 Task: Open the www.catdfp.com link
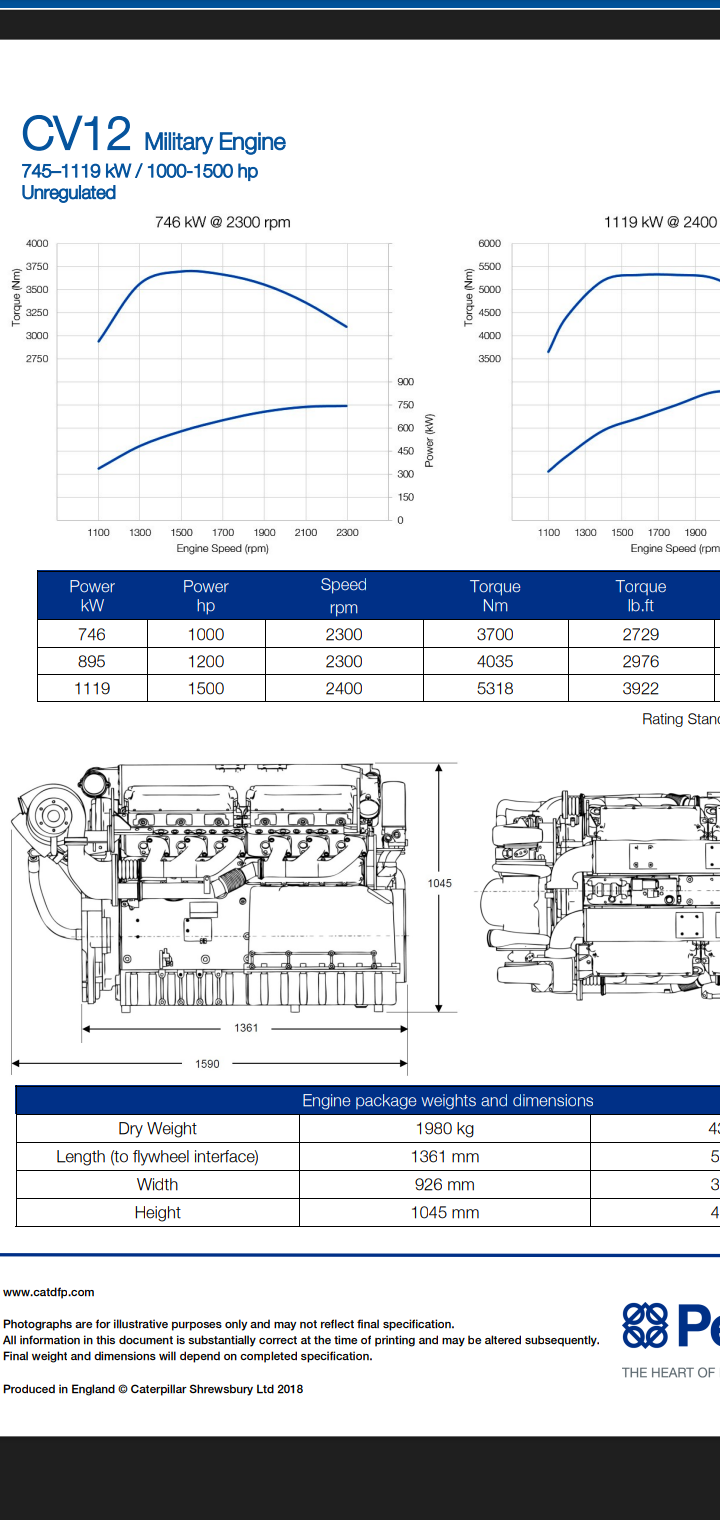(x=49, y=1292)
